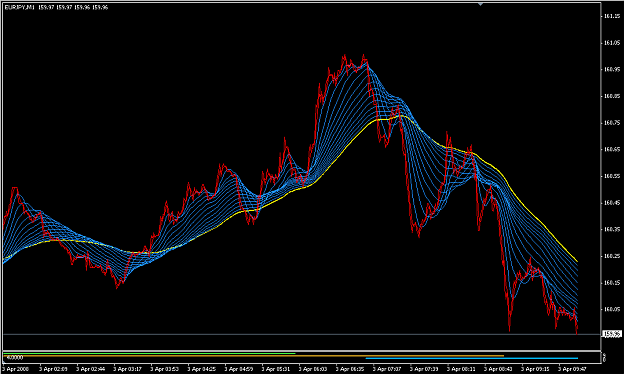The image size is (625, 375).
Task: Click the 4.0000 indicator value label
Action: [x=15, y=358]
